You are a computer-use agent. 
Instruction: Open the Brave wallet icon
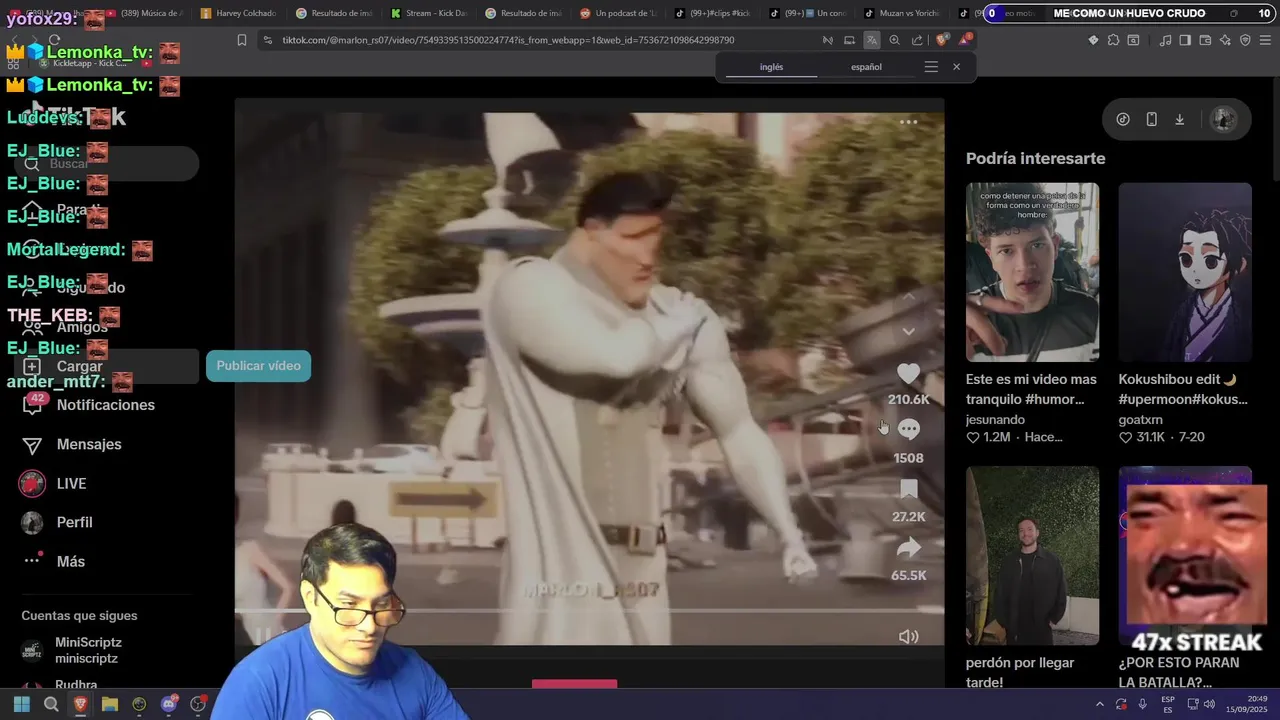[1205, 40]
